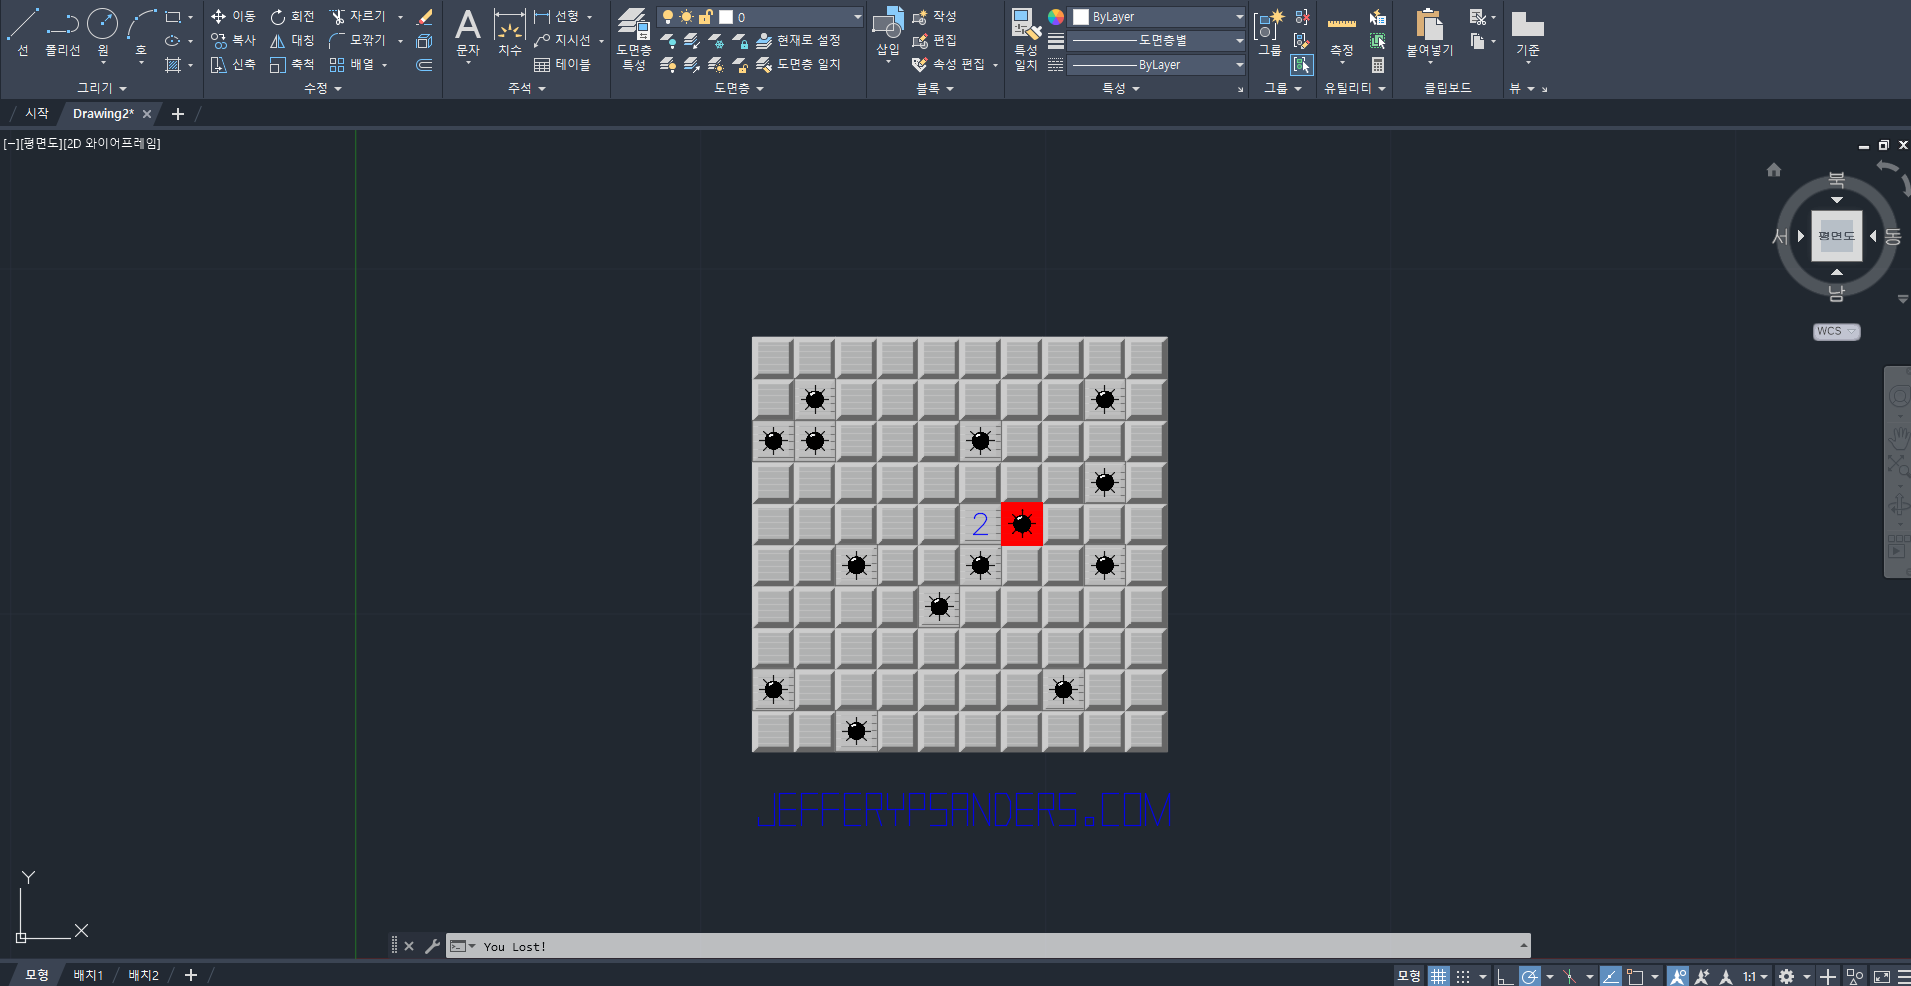Open the object color wheel swatch
The width and height of the screenshot is (1911, 986).
1056,17
